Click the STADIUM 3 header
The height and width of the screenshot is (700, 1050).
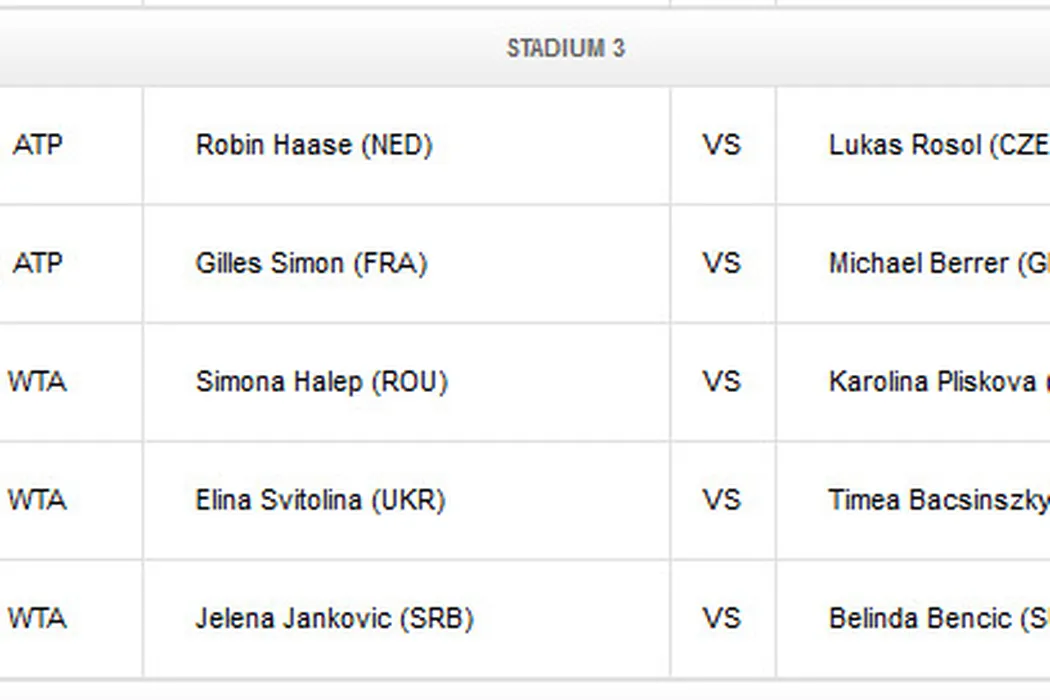tap(565, 48)
